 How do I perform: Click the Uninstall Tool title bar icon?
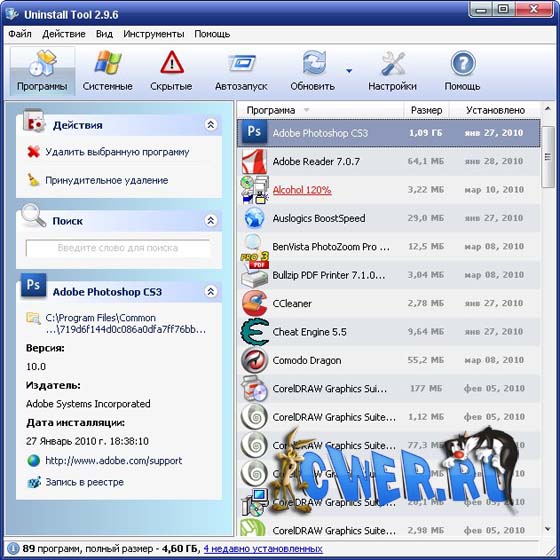coord(12,14)
